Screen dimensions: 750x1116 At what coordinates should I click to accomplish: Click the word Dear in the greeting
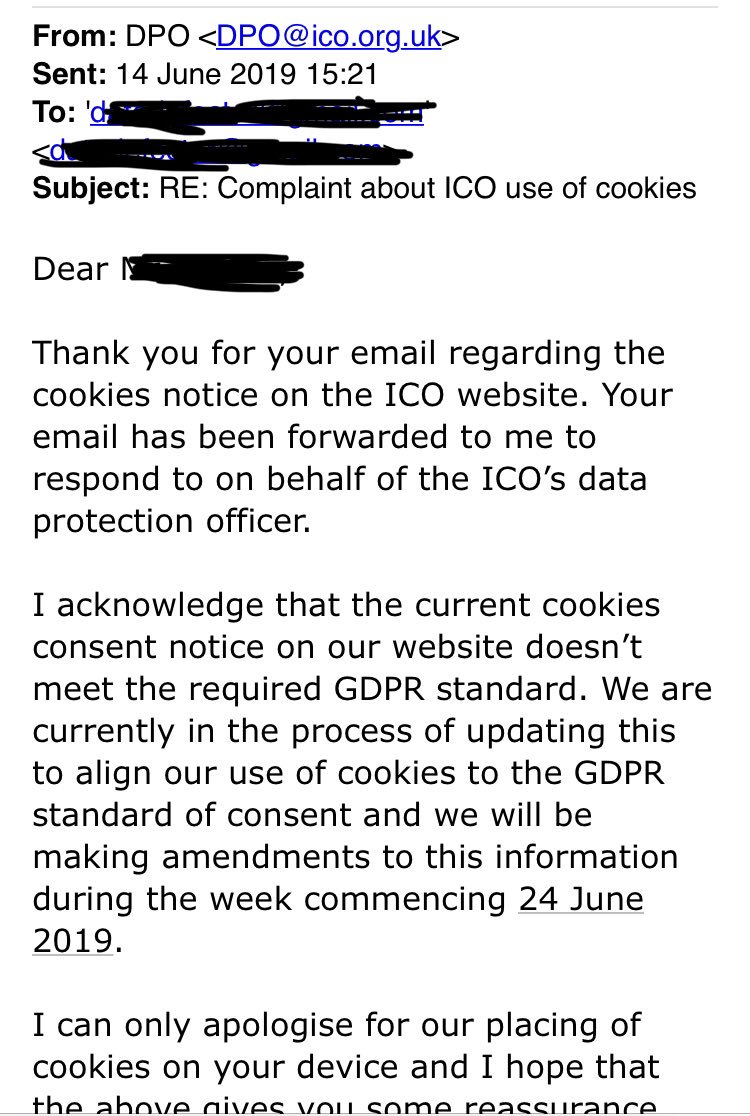70,269
